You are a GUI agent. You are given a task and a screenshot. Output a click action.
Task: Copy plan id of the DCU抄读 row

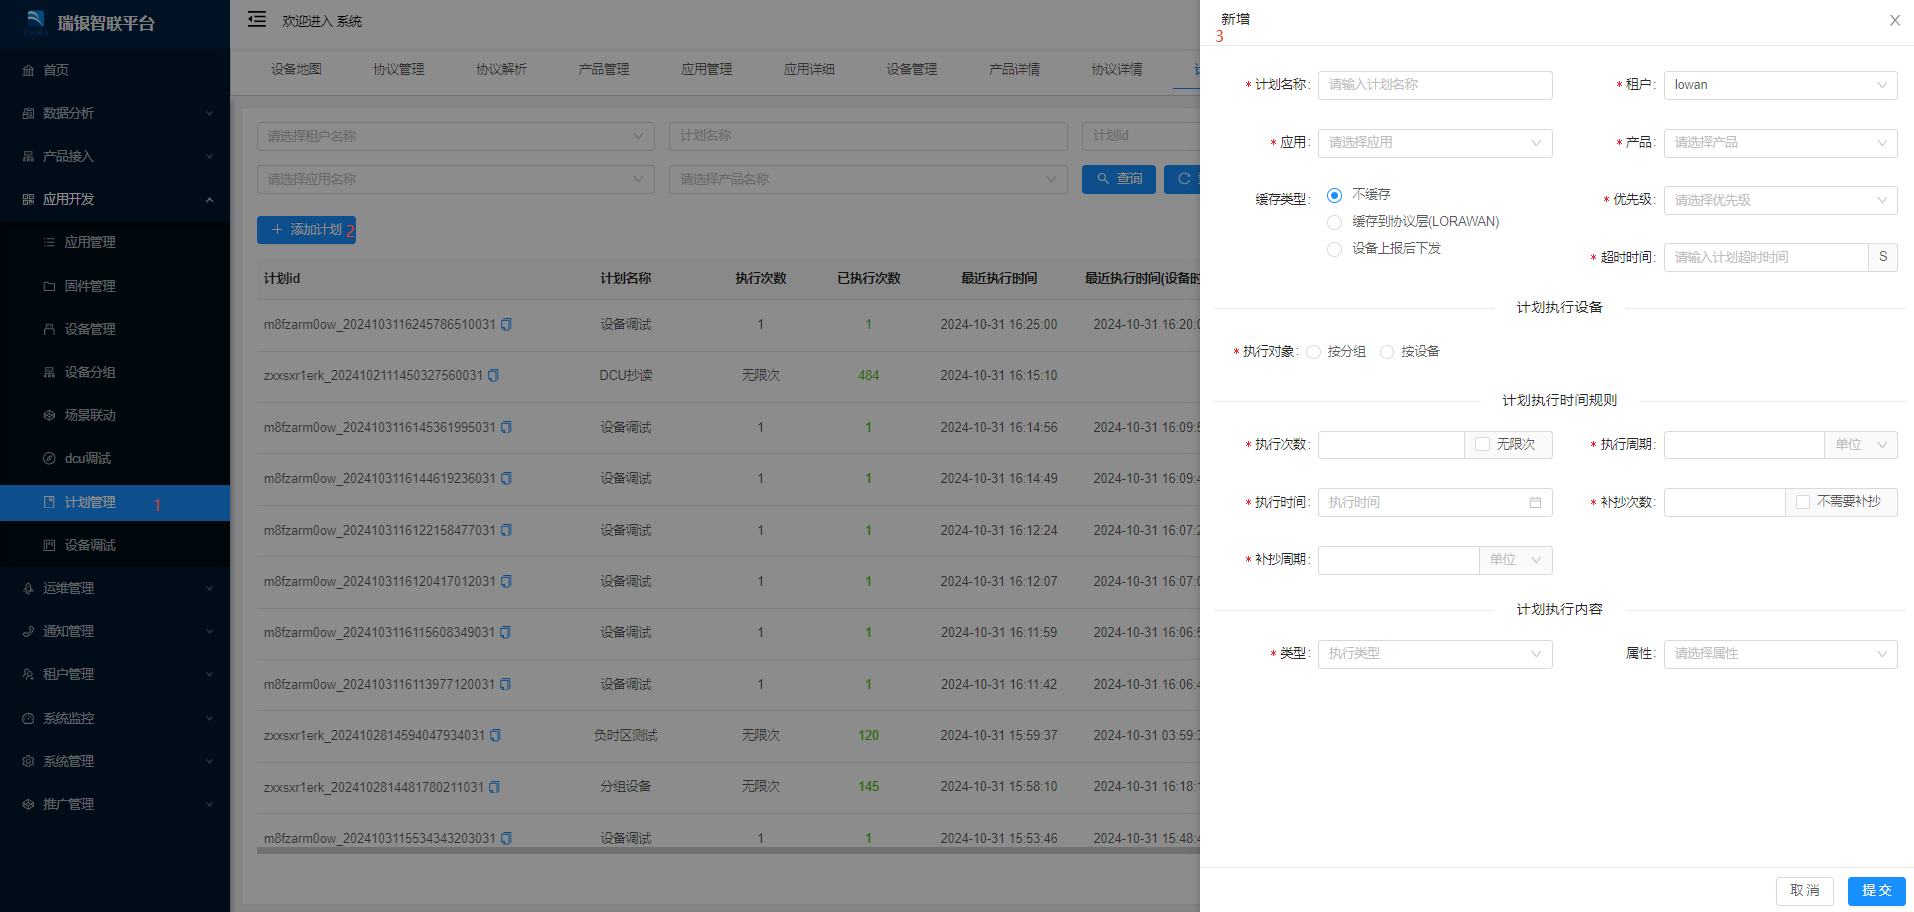click(493, 376)
